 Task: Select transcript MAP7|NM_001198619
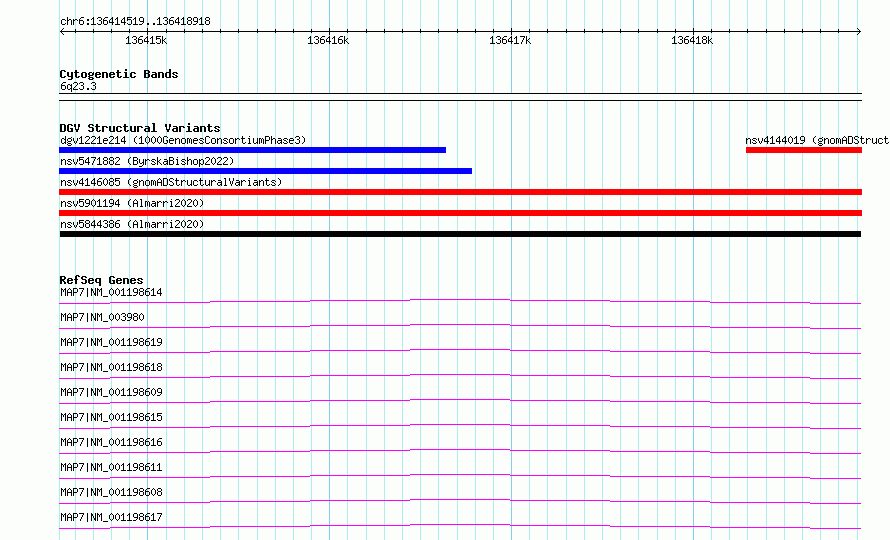111,342
